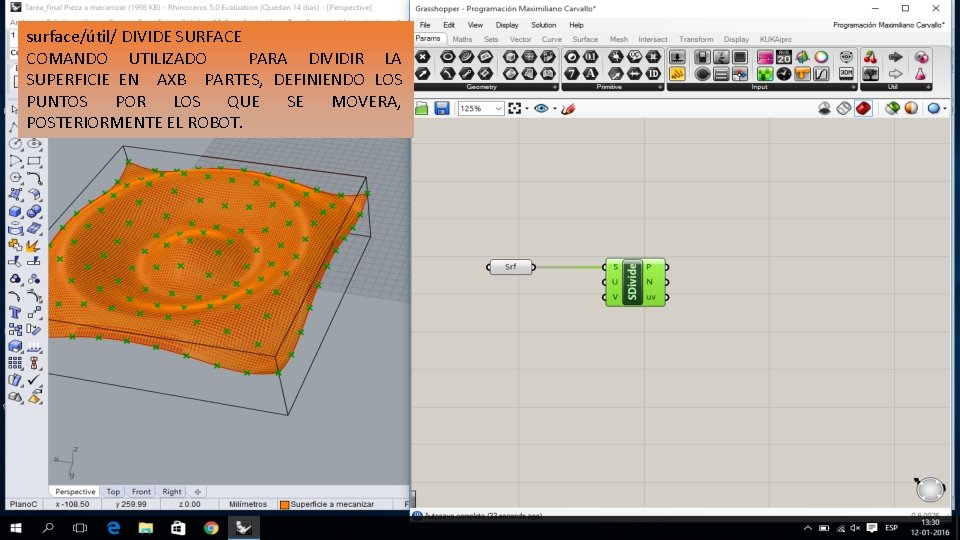Click Milímetros units in Rhino status bar
Screen dimensions: 960x540
tap(248, 504)
